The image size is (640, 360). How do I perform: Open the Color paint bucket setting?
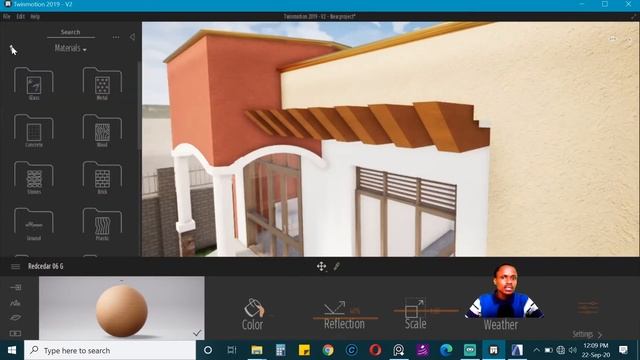[x=253, y=314]
